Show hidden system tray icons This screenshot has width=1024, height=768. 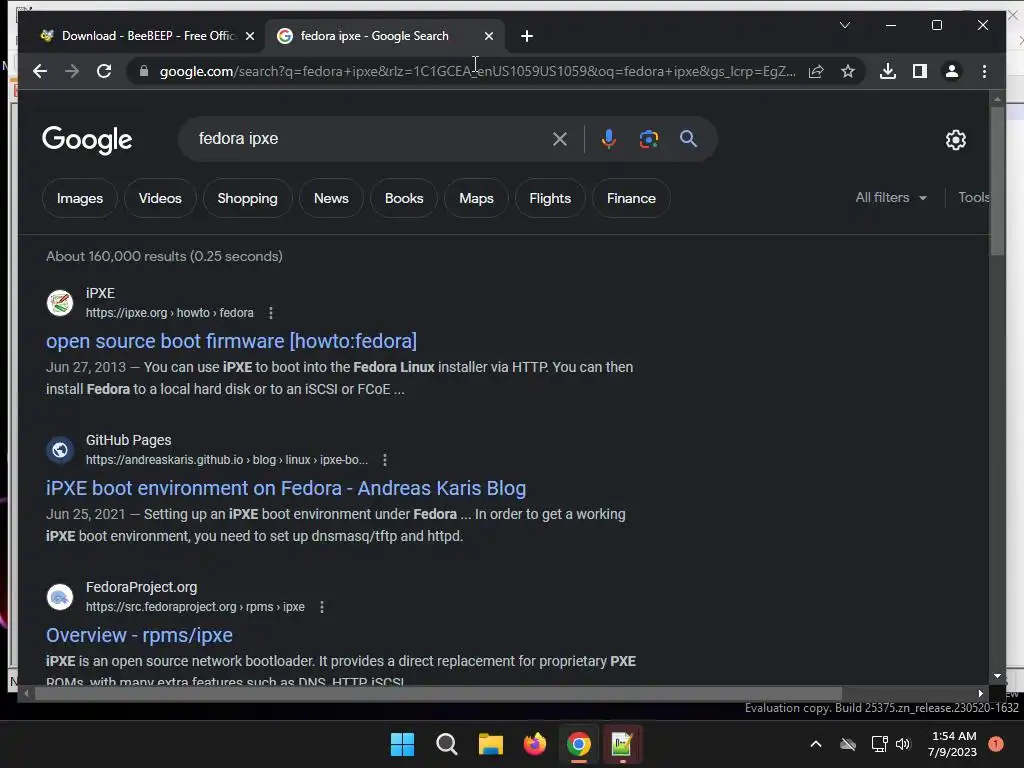pyautogui.click(x=816, y=744)
